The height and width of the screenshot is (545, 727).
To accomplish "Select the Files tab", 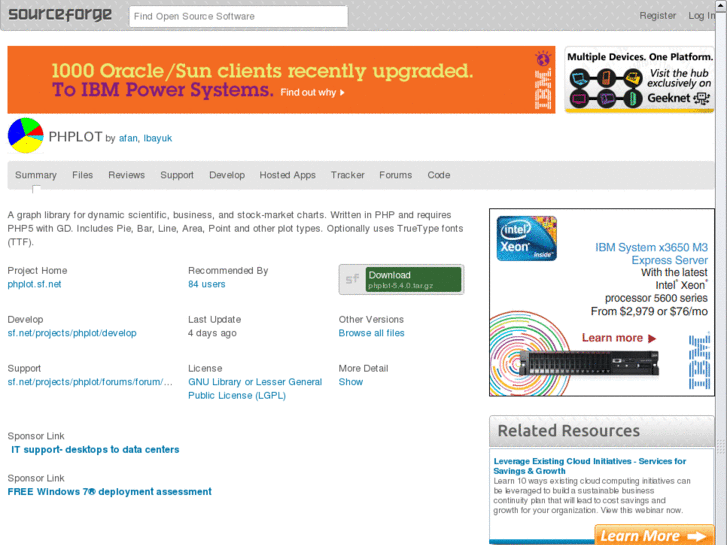I will point(83,175).
